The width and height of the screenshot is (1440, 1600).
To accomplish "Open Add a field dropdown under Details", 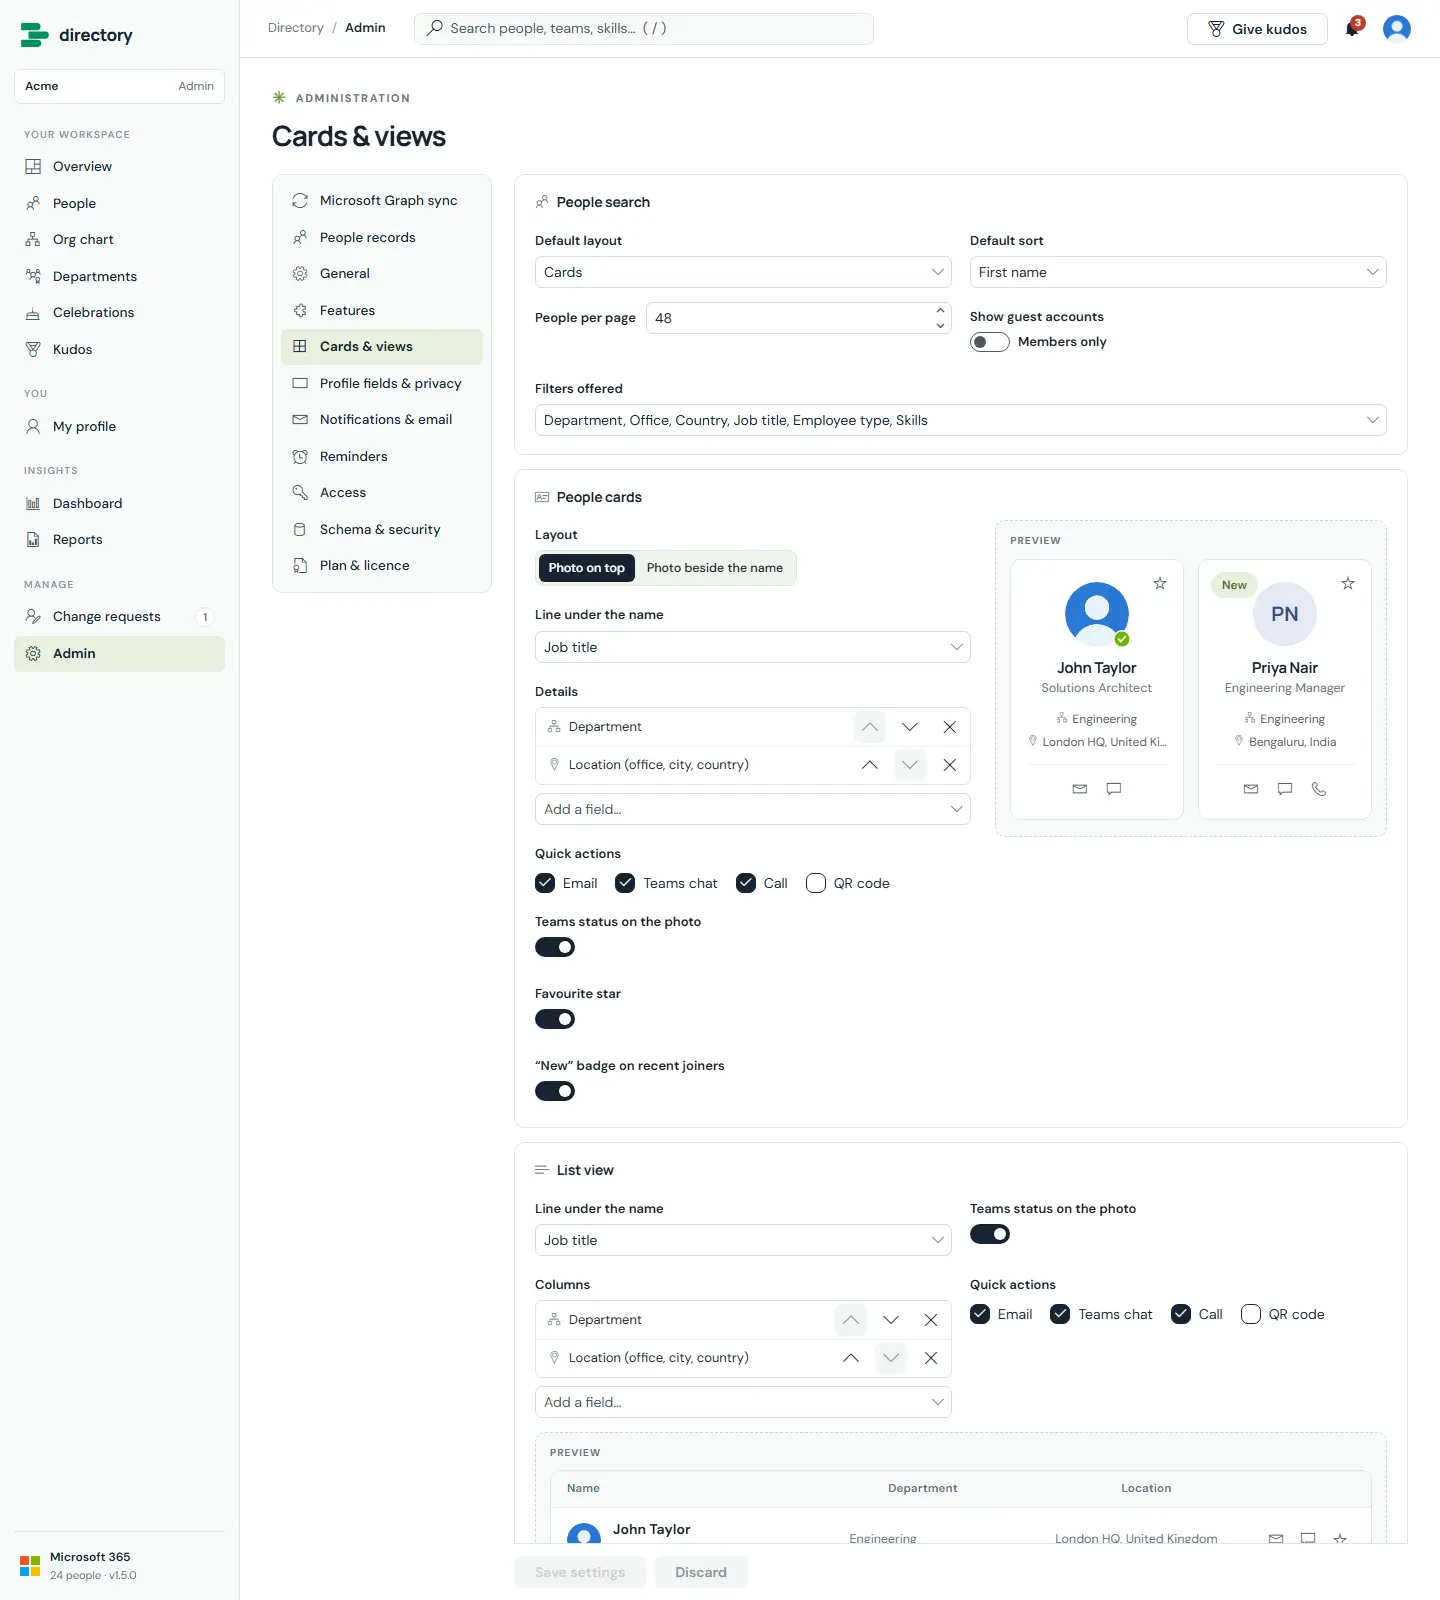I will point(753,809).
